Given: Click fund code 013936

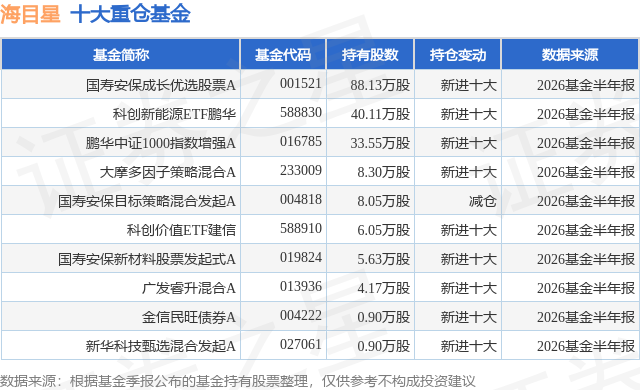Looking at the screenshot, I should (x=301, y=286).
